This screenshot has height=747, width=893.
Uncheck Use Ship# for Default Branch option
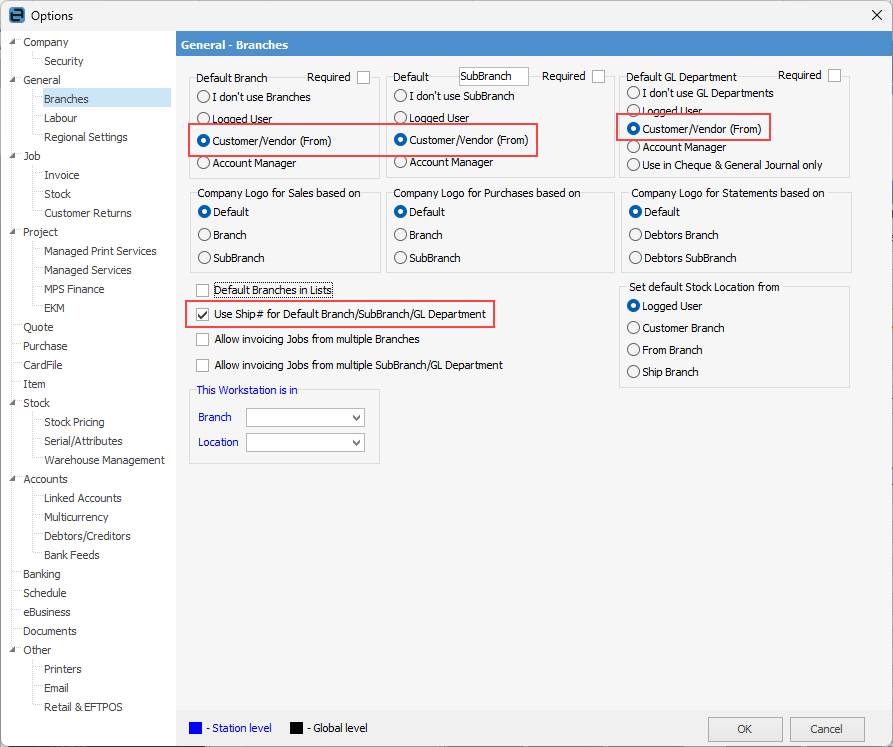tap(203, 314)
